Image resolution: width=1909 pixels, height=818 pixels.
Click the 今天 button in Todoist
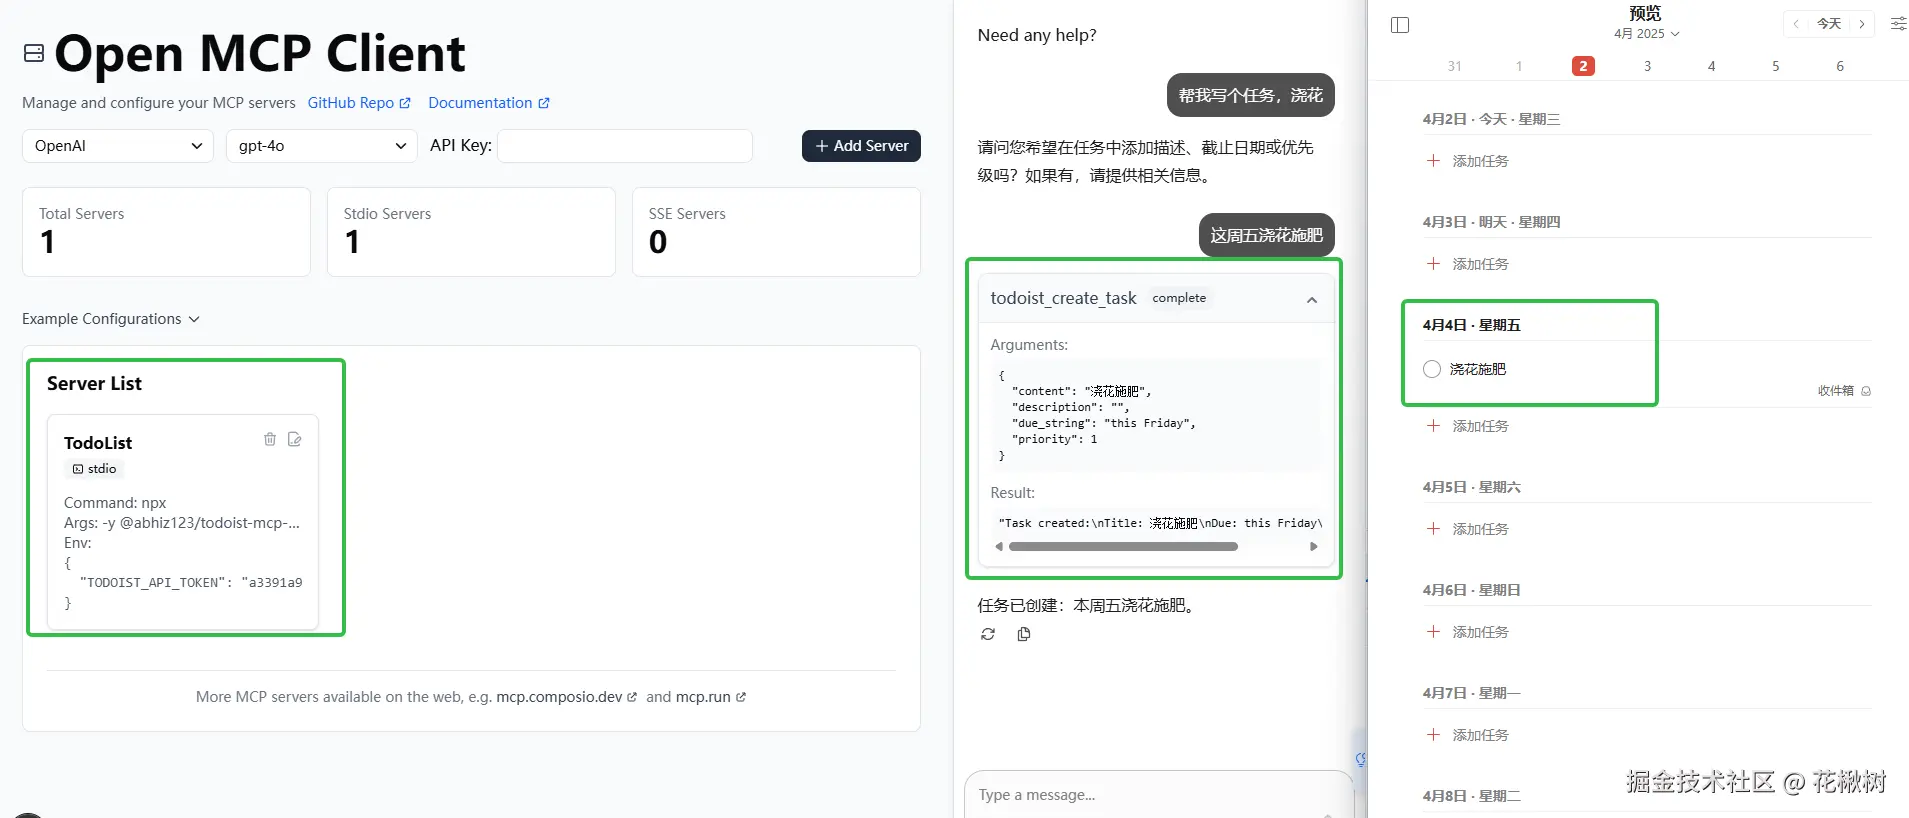click(x=1829, y=24)
